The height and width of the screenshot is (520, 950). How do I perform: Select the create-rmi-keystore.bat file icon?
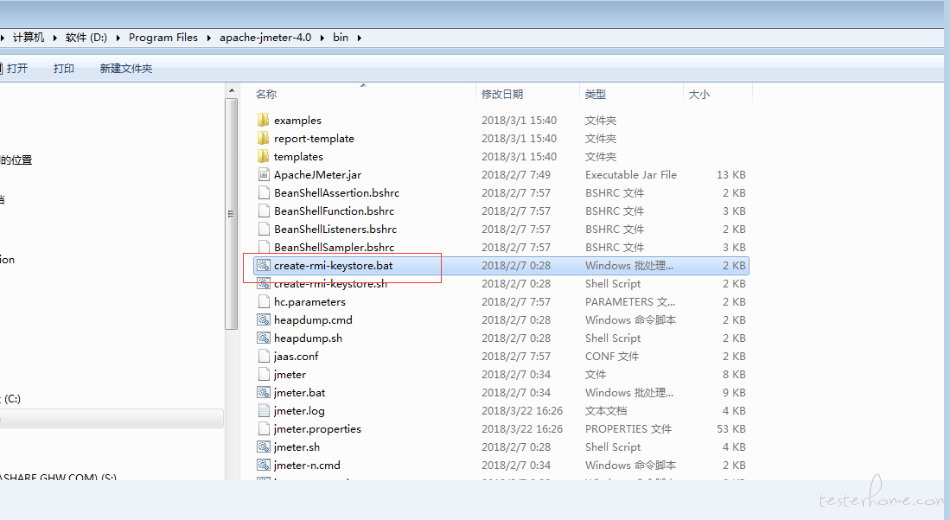(x=264, y=266)
